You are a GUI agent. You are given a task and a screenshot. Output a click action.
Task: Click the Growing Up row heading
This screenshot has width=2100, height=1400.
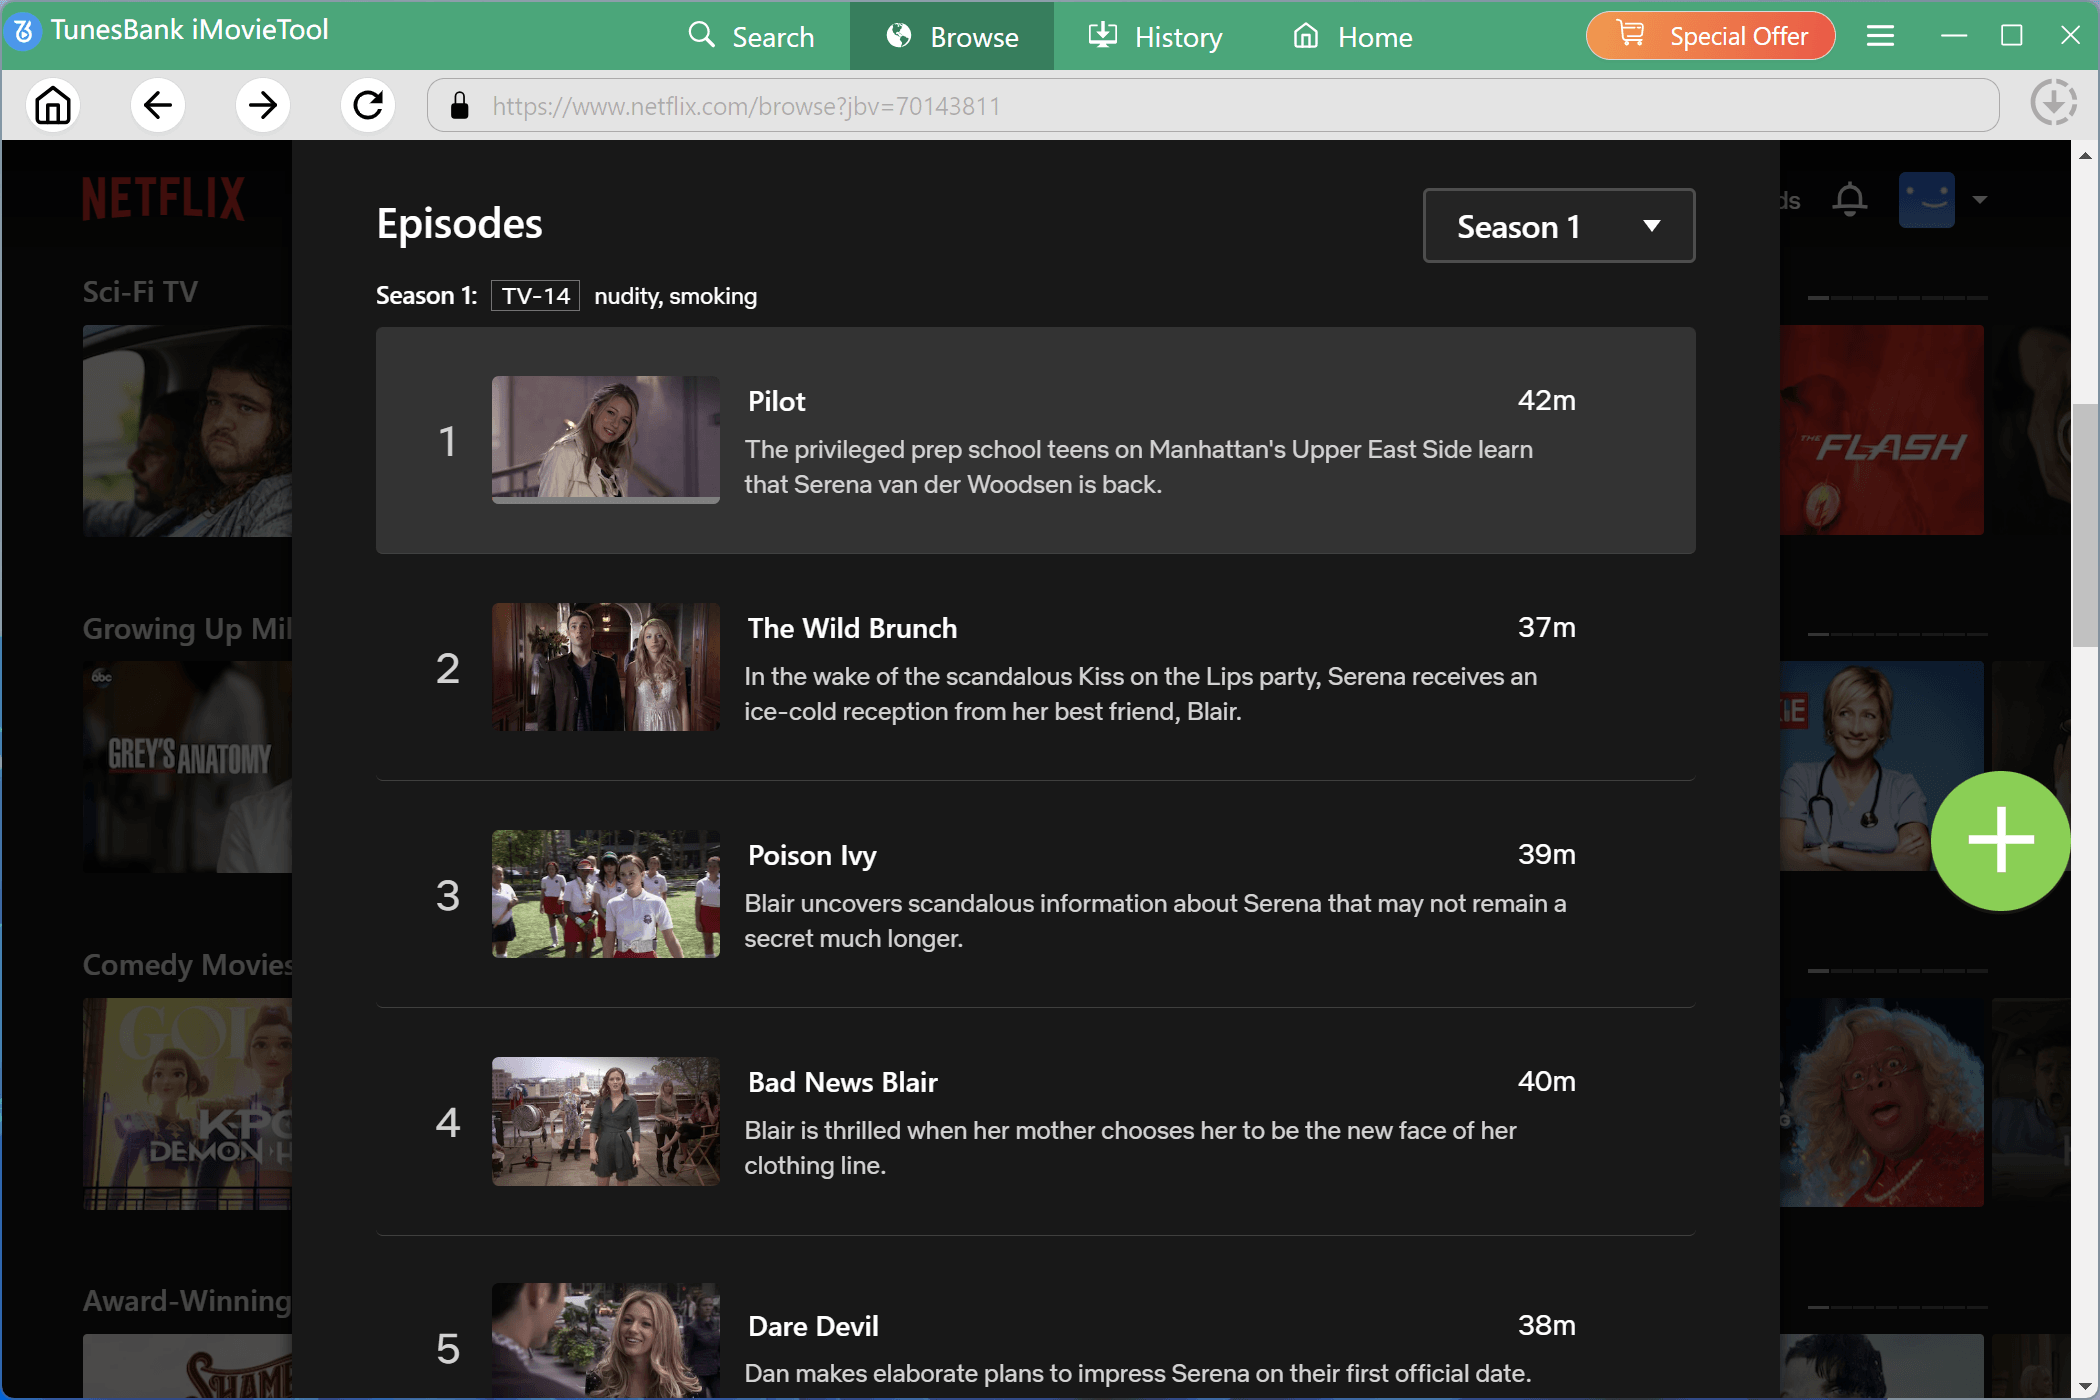point(187,629)
